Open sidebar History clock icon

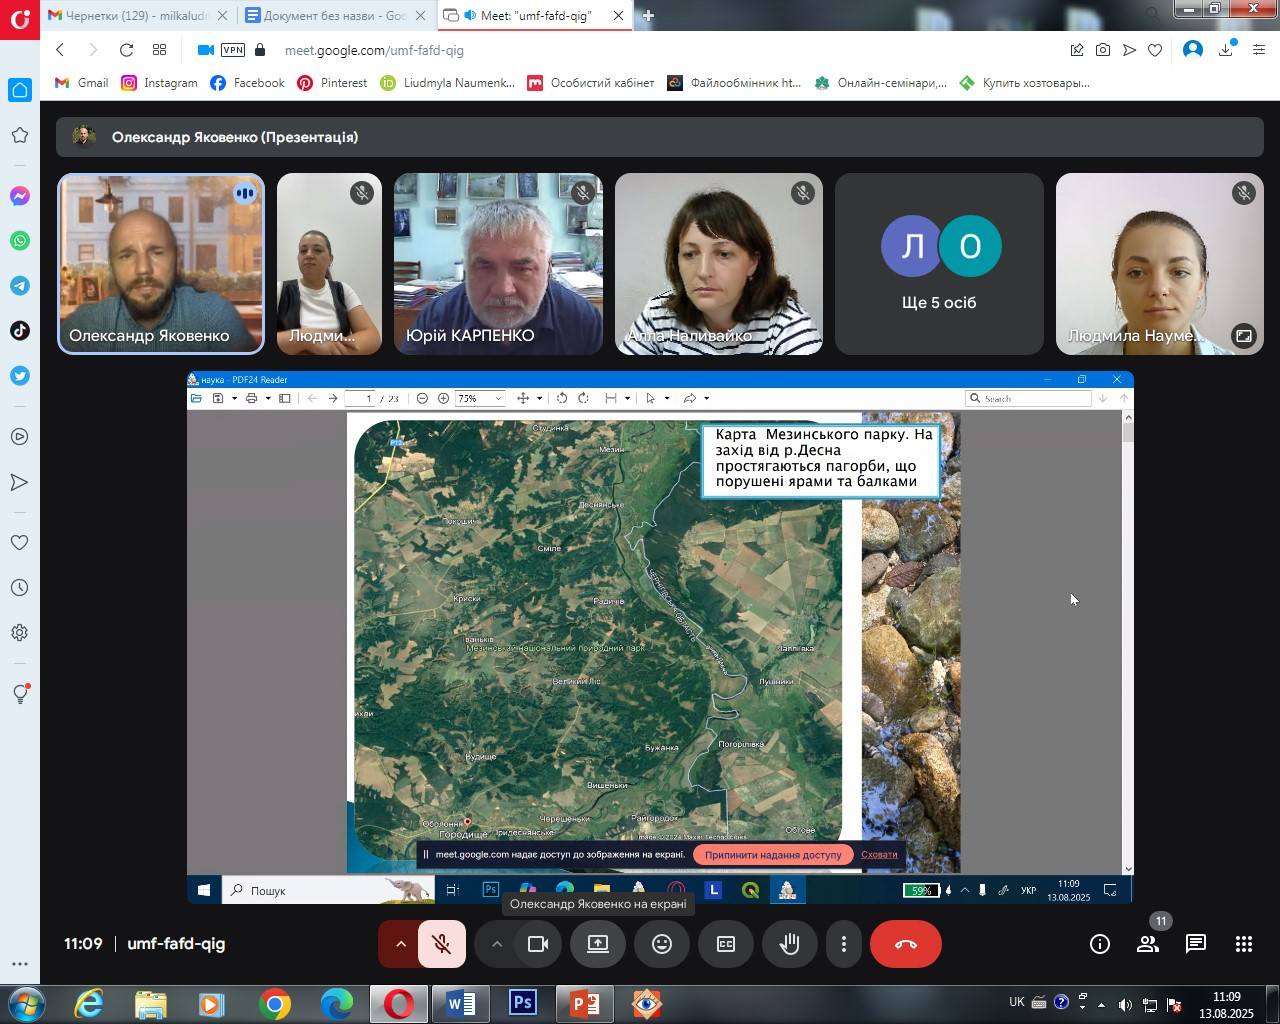20,588
